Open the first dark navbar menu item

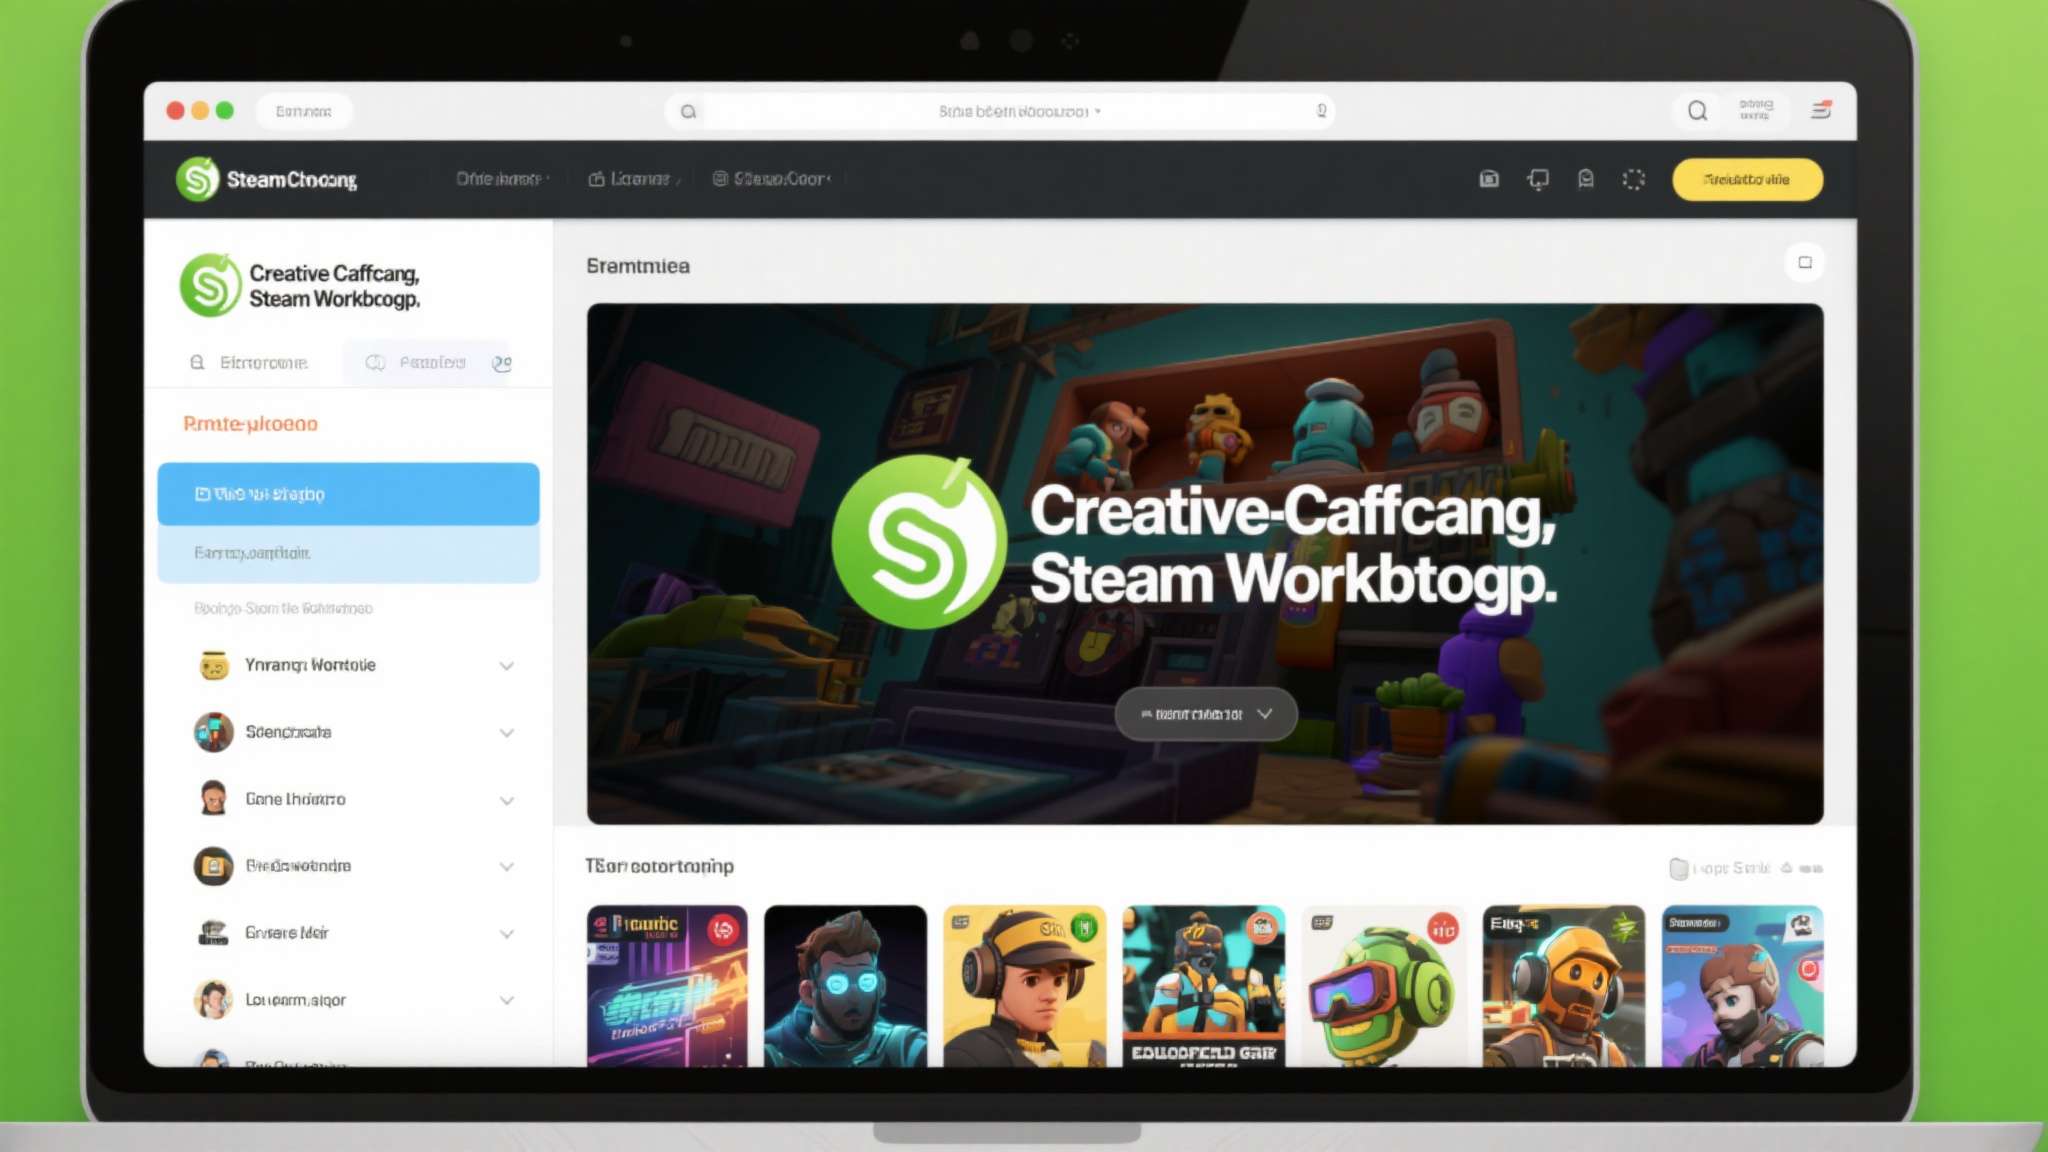pyautogui.click(x=502, y=179)
